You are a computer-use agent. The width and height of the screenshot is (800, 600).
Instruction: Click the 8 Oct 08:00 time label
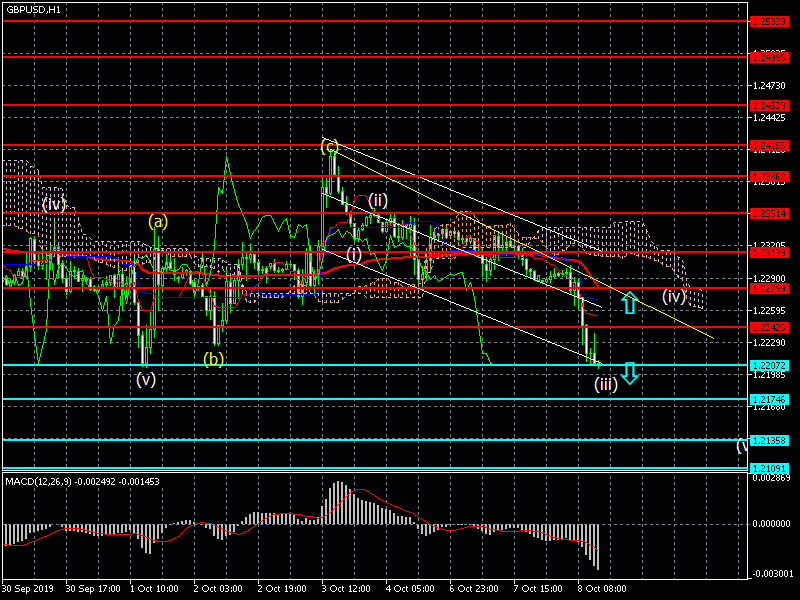point(604,590)
